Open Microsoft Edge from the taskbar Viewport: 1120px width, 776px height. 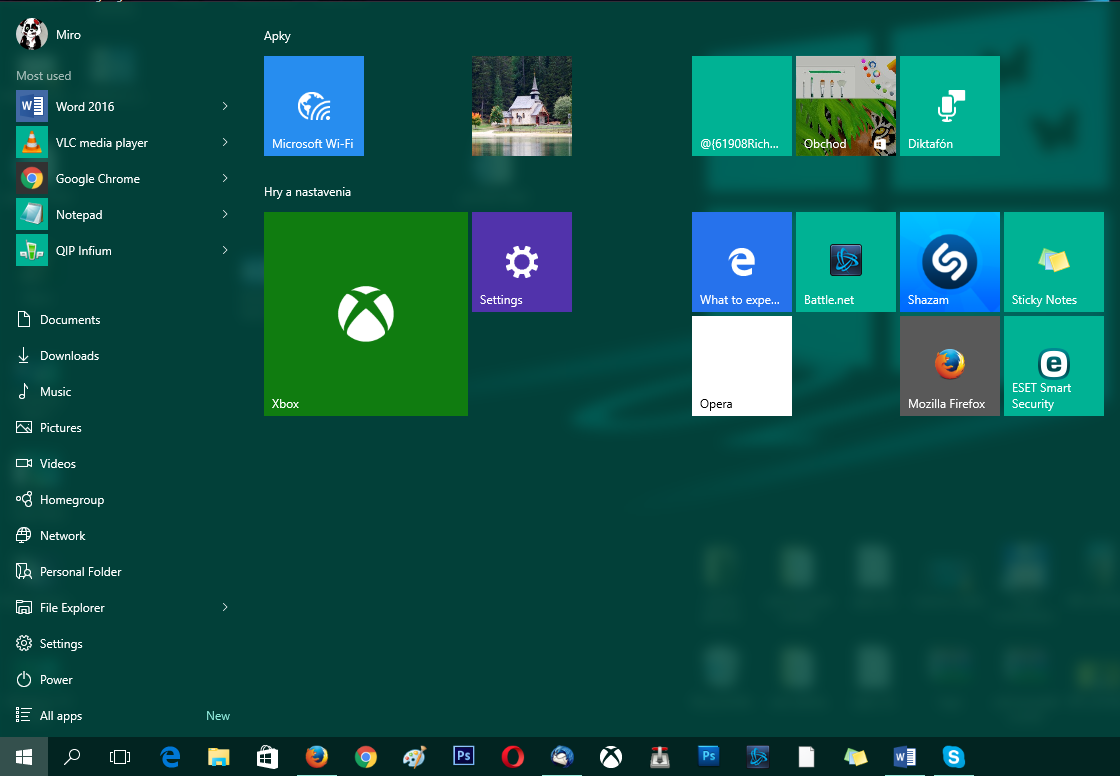pos(170,756)
